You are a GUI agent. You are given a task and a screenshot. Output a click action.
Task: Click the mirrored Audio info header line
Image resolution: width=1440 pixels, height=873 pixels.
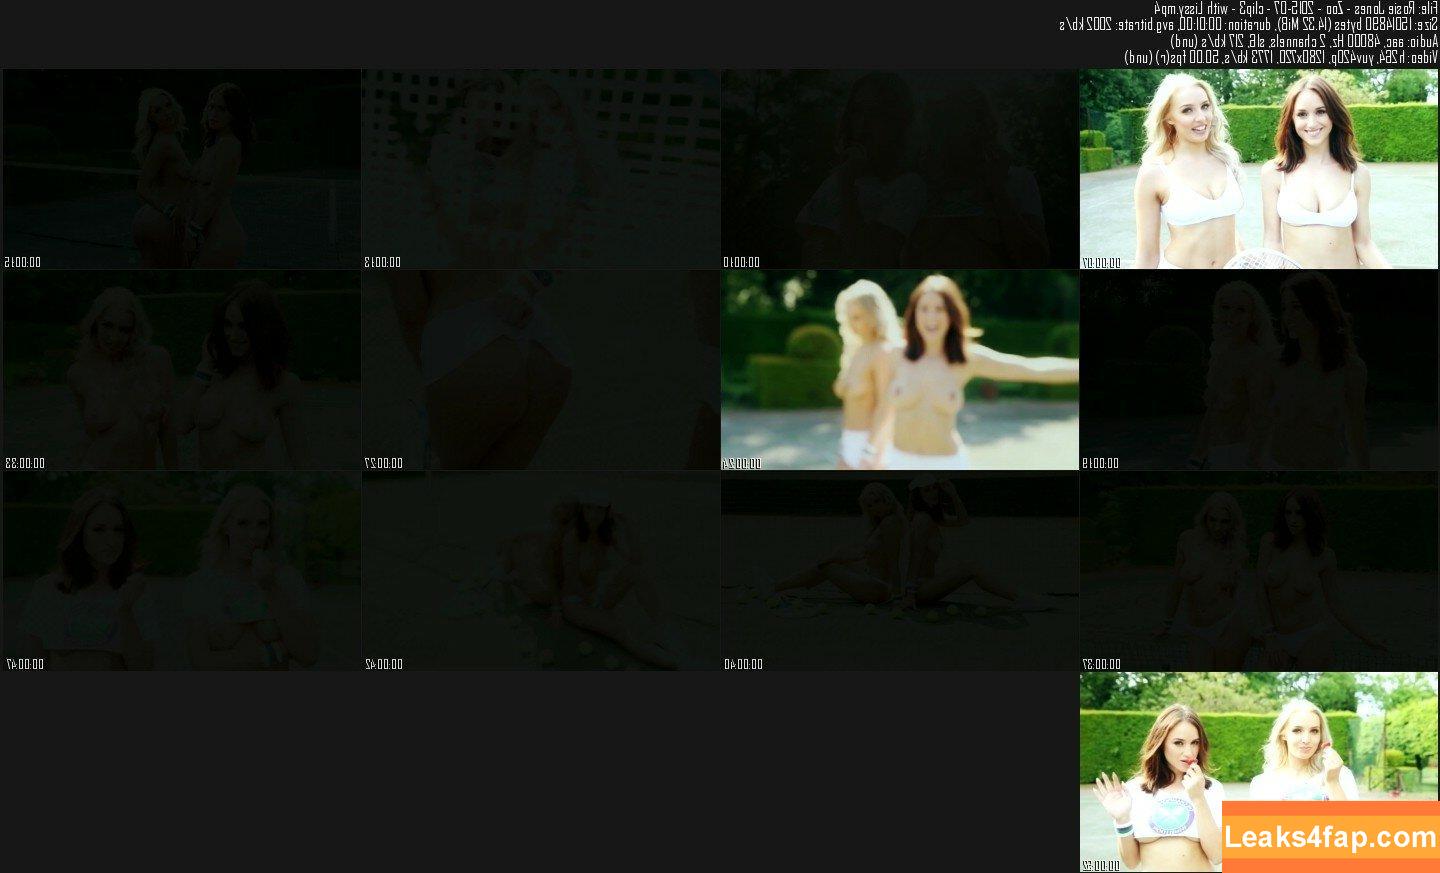(1303, 41)
